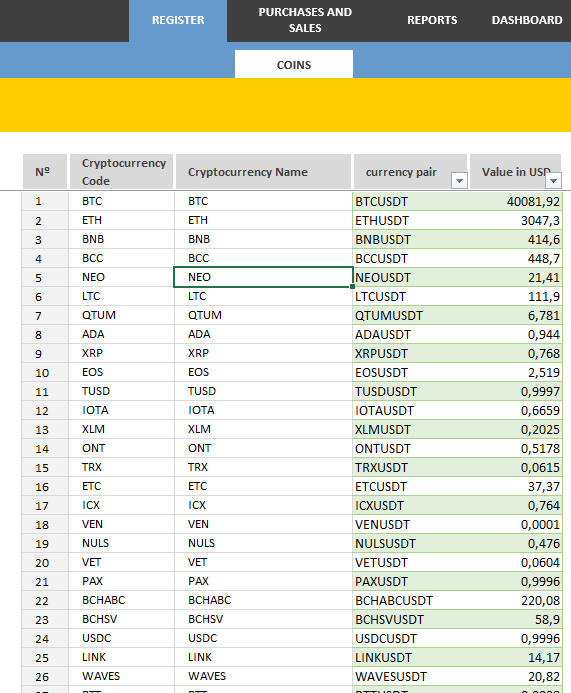The width and height of the screenshot is (571, 693).
Task: Select the selected NEO name cell
Action: point(263,277)
